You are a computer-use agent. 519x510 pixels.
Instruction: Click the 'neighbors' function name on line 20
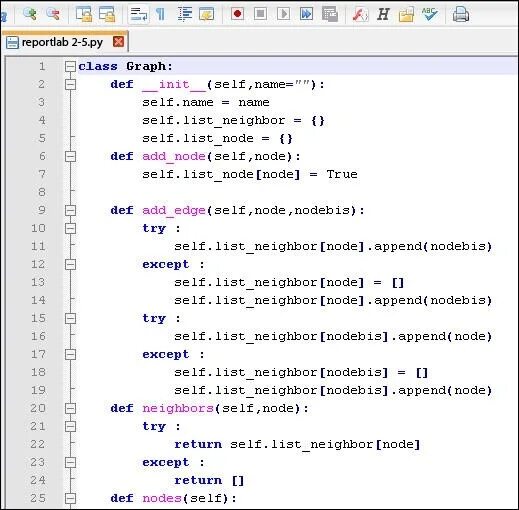(x=178, y=408)
